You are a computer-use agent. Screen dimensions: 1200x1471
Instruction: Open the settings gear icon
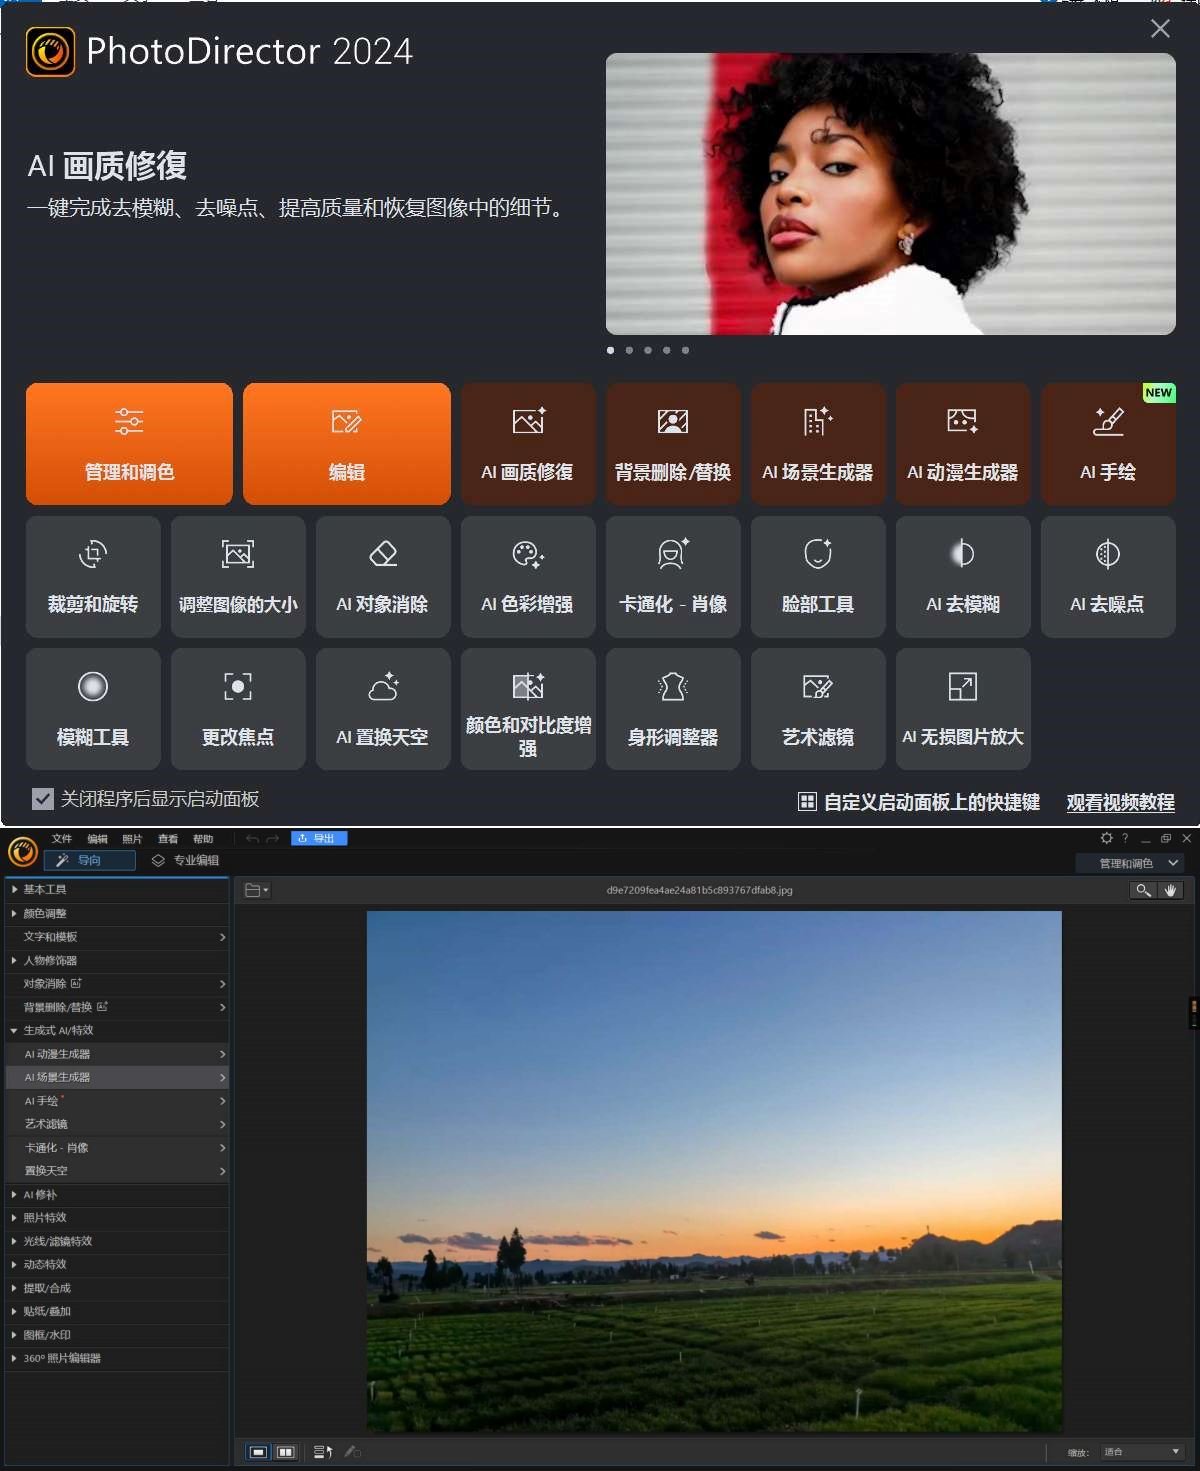(1106, 838)
